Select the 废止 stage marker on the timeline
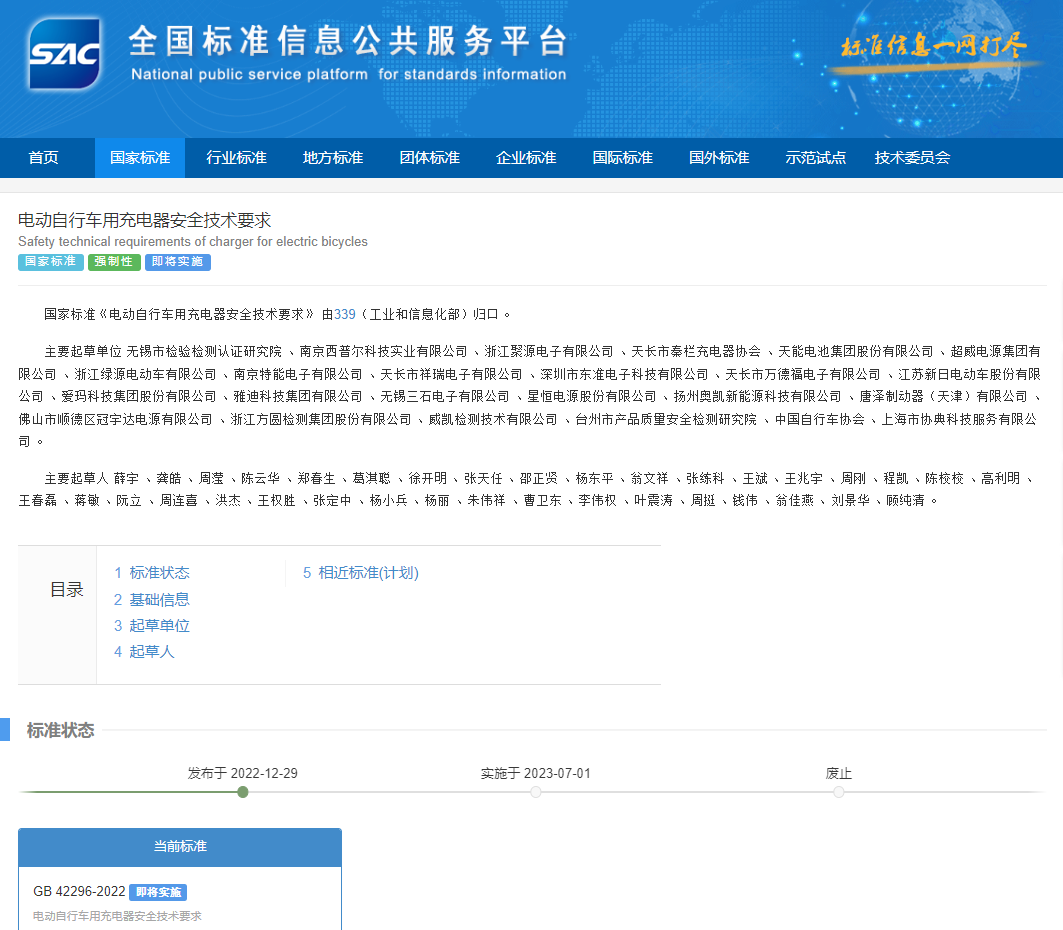This screenshot has height=930, width=1063. click(838, 791)
